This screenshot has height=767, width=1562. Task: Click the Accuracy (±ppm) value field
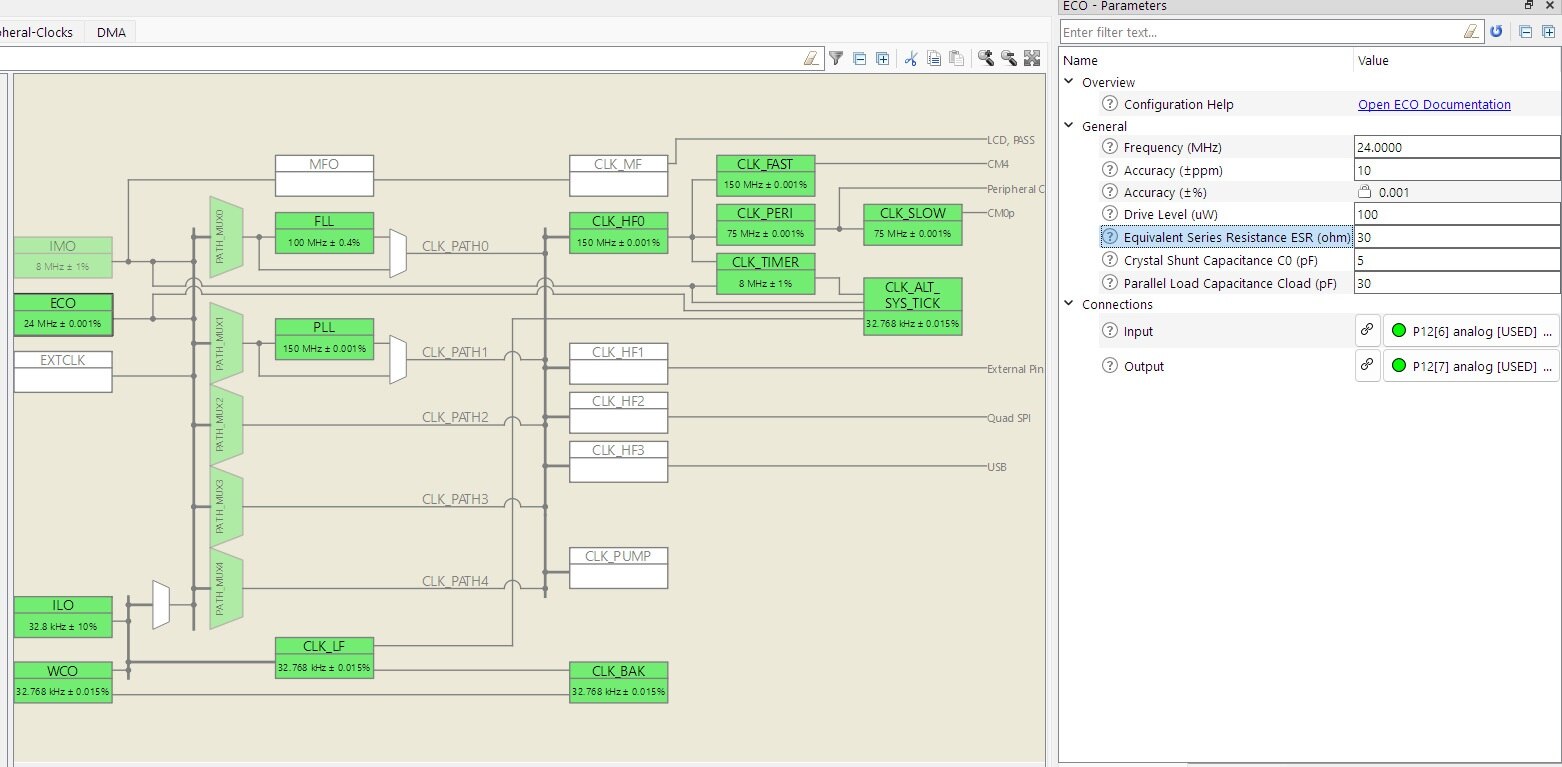1457,170
